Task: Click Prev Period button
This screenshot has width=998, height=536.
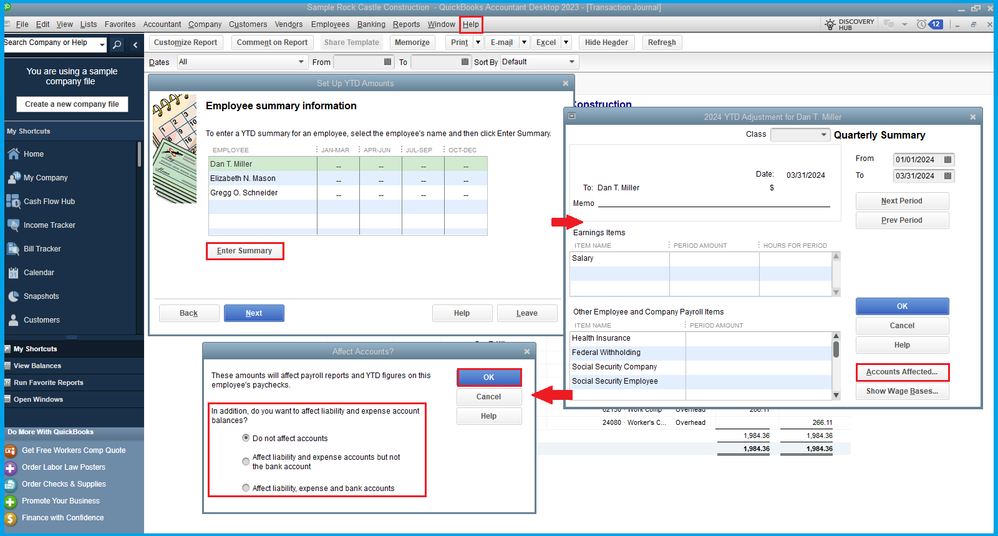Action: (902, 220)
